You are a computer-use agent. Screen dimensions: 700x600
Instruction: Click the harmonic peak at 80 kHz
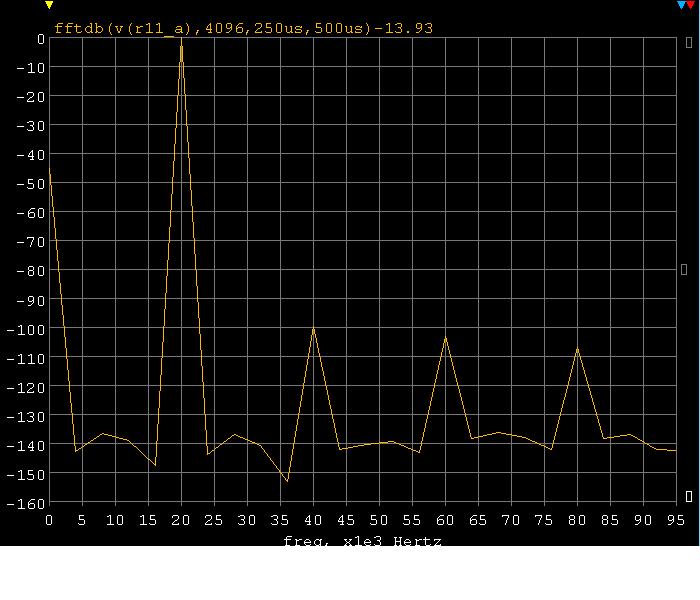pos(578,349)
